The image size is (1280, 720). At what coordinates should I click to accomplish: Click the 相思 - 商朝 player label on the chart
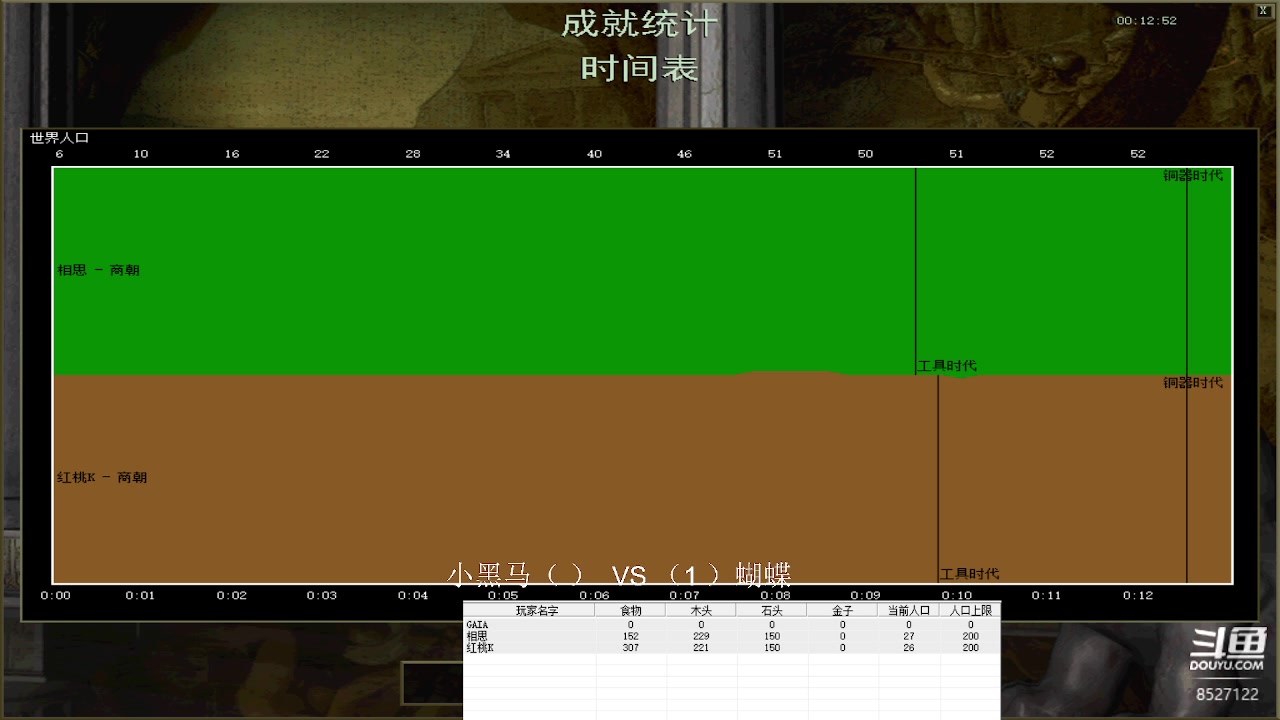click(x=98, y=270)
